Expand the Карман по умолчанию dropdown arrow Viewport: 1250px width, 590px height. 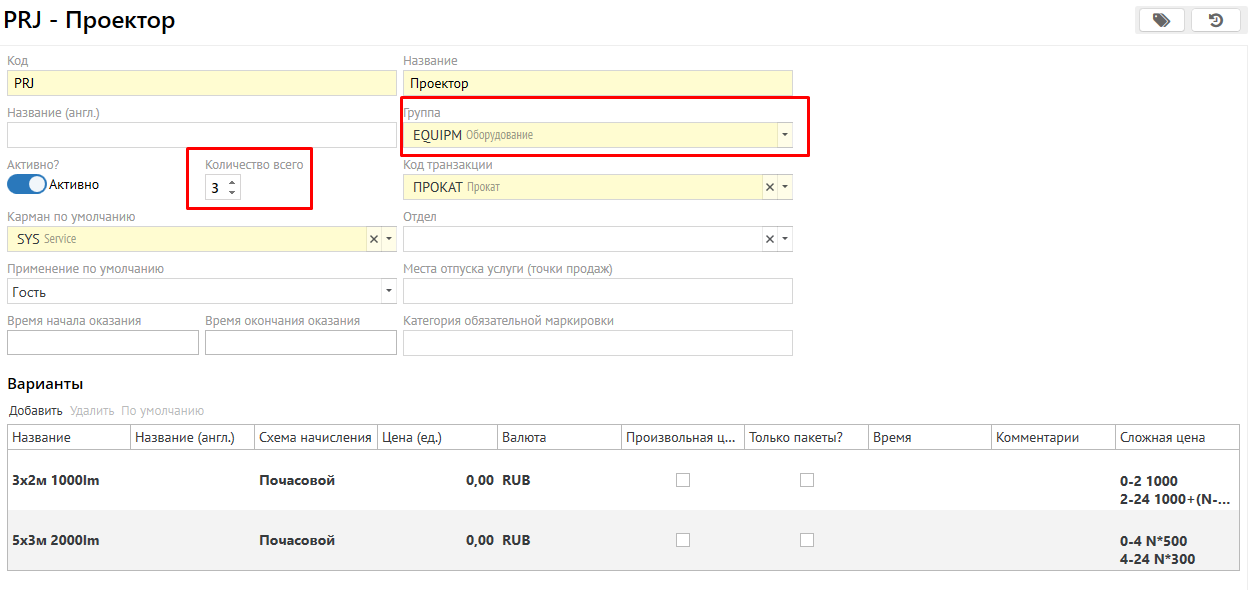pos(389,239)
